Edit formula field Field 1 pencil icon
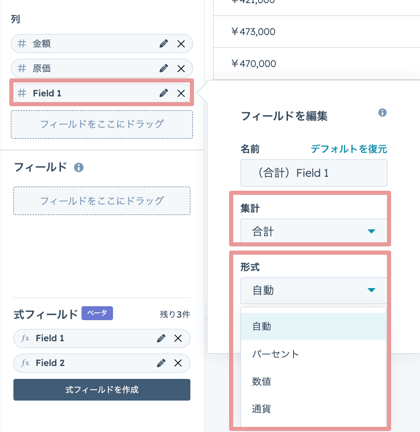Viewport: 420px width, 432px height. click(x=161, y=338)
